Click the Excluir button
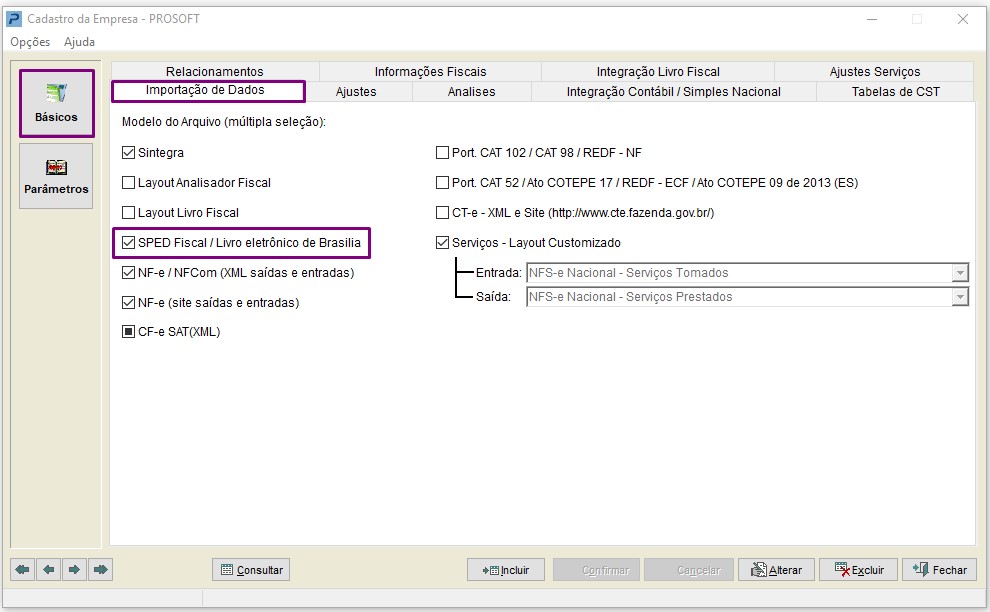The width and height of the screenshot is (990, 612). click(x=858, y=570)
